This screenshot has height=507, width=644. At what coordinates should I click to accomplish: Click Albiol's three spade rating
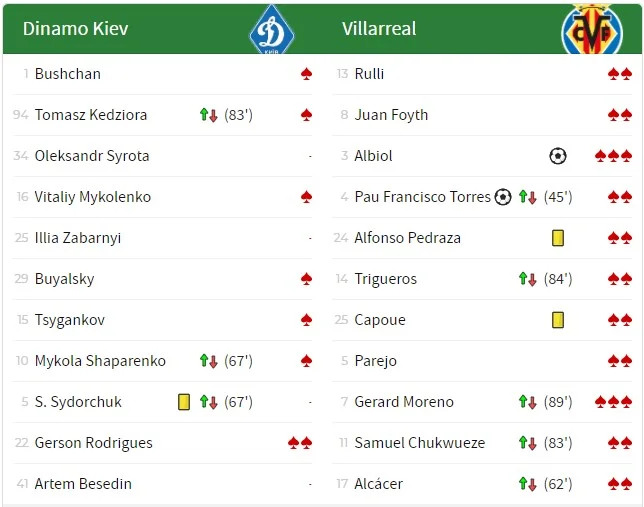point(613,156)
